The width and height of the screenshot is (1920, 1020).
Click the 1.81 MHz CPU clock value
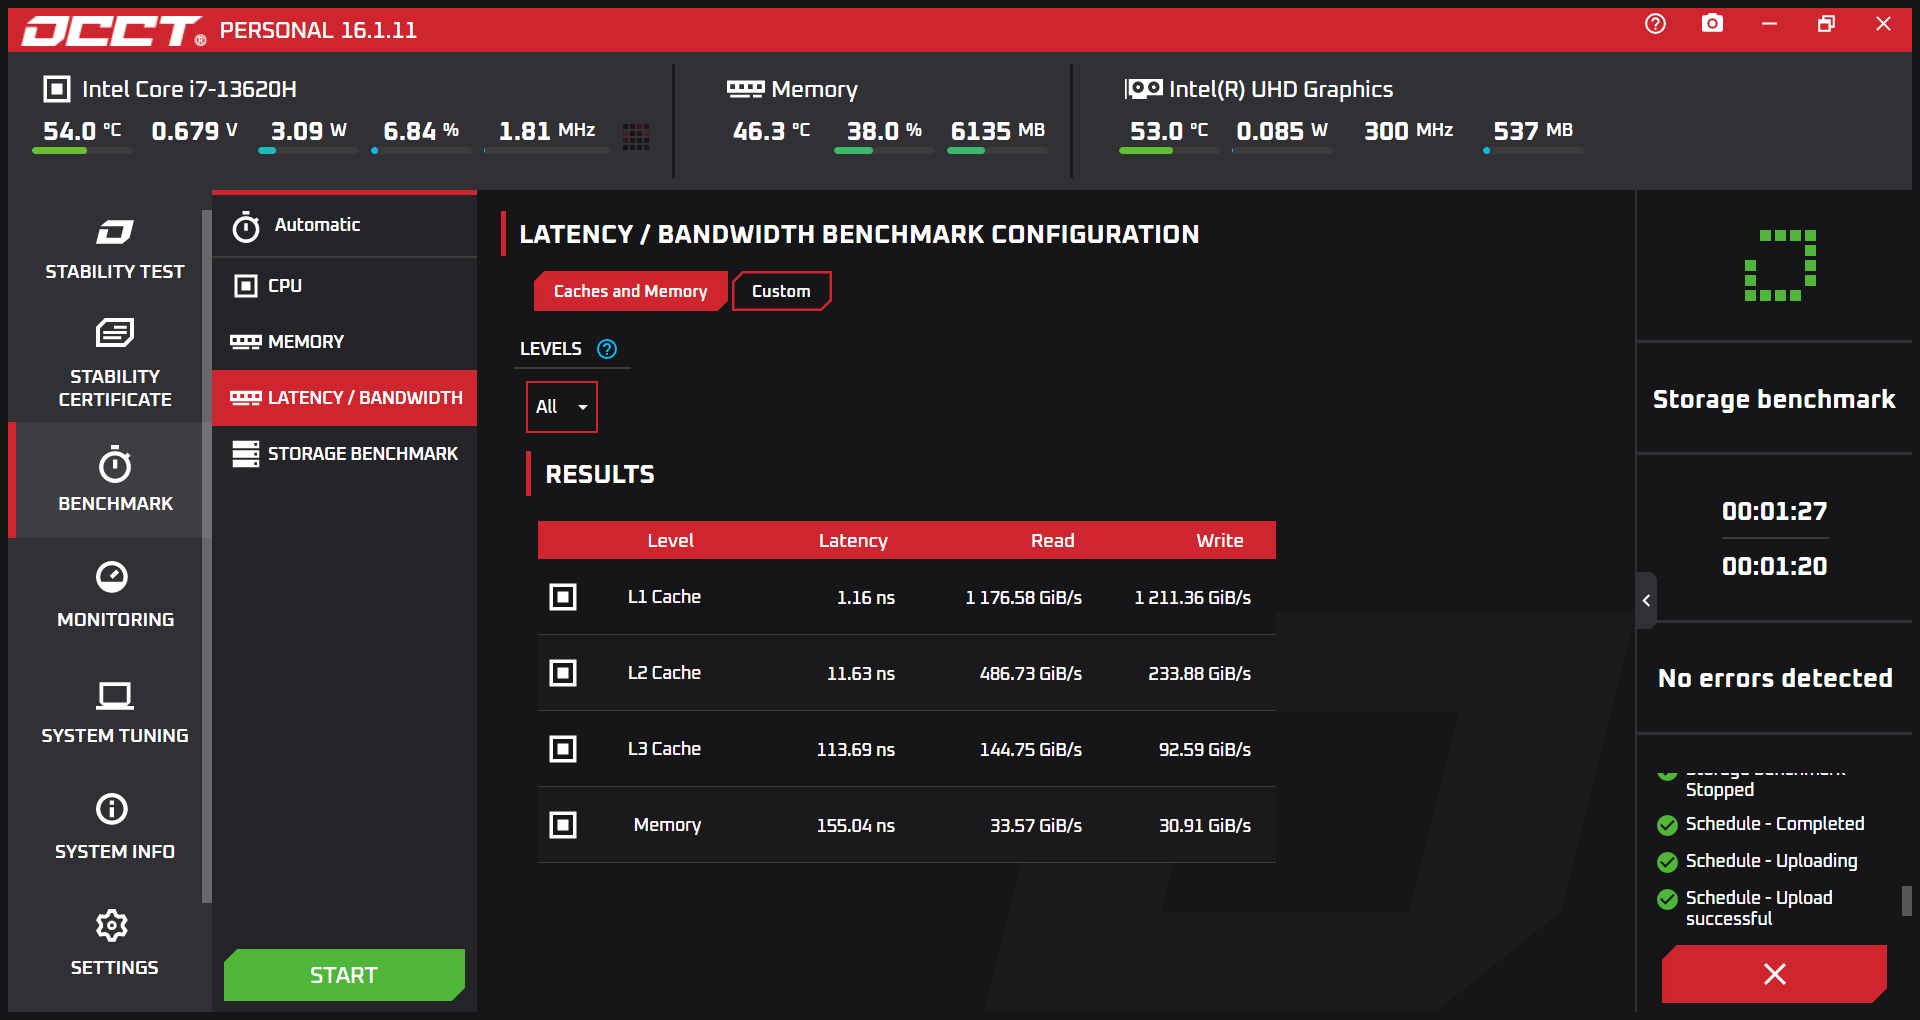point(547,131)
